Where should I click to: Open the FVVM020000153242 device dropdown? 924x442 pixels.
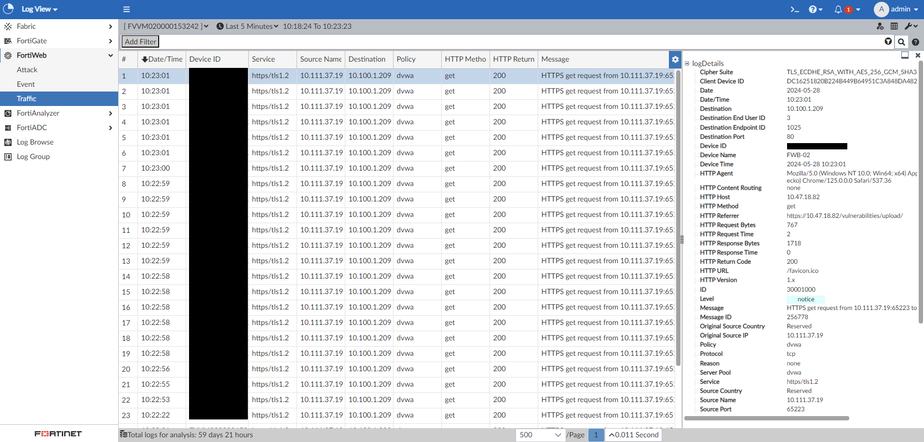(166, 27)
